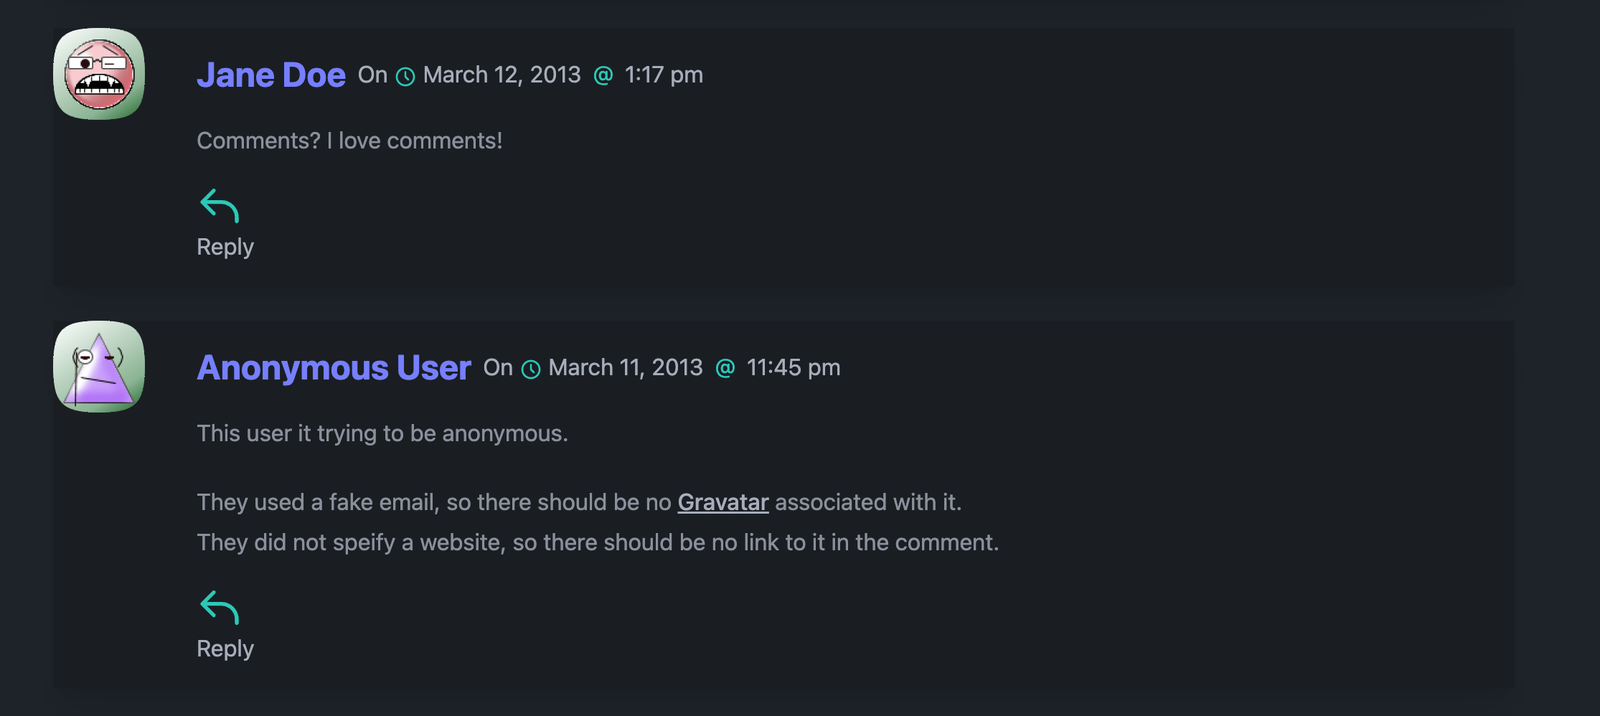Select the date March 12, 2013

click(x=501, y=75)
